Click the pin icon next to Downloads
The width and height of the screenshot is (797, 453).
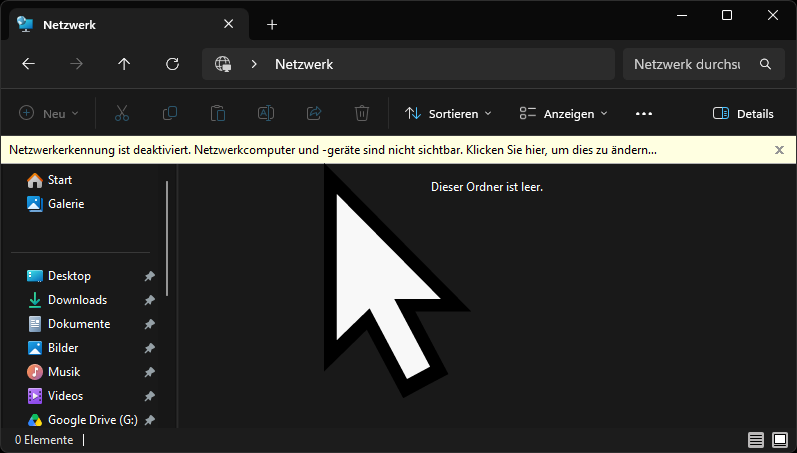(x=149, y=300)
